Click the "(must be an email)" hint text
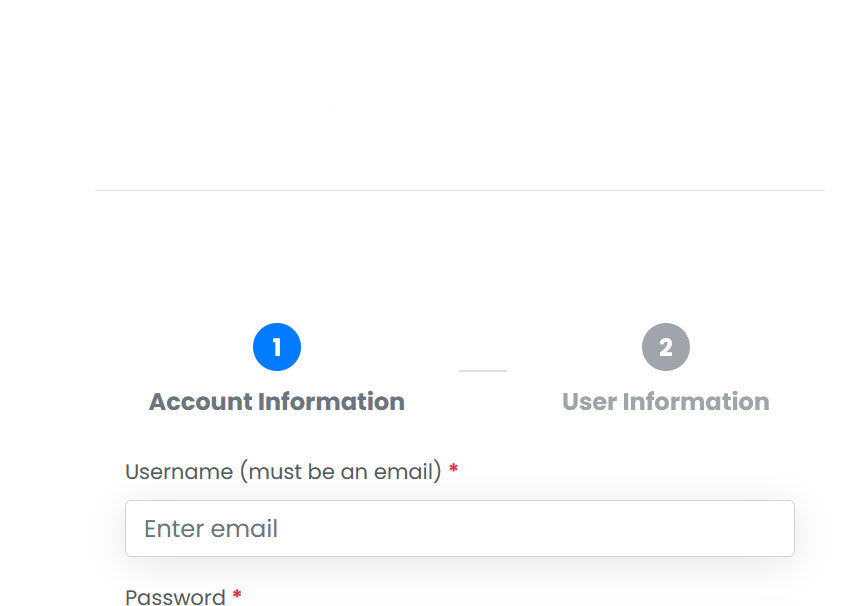The image size is (858, 606). (x=340, y=471)
